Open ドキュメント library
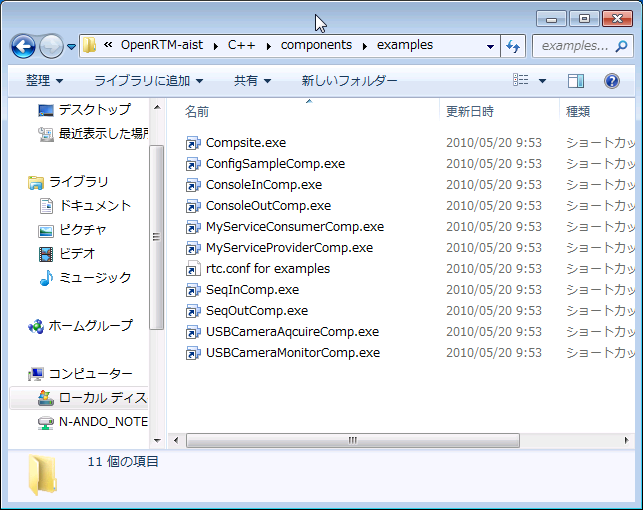The width and height of the screenshot is (643, 510). point(85,205)
